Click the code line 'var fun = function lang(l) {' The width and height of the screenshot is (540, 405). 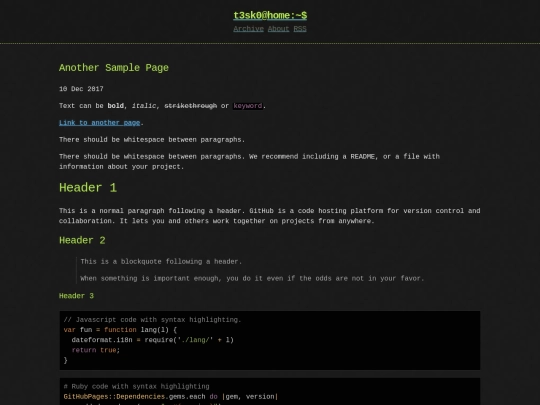tap(120, 330)
